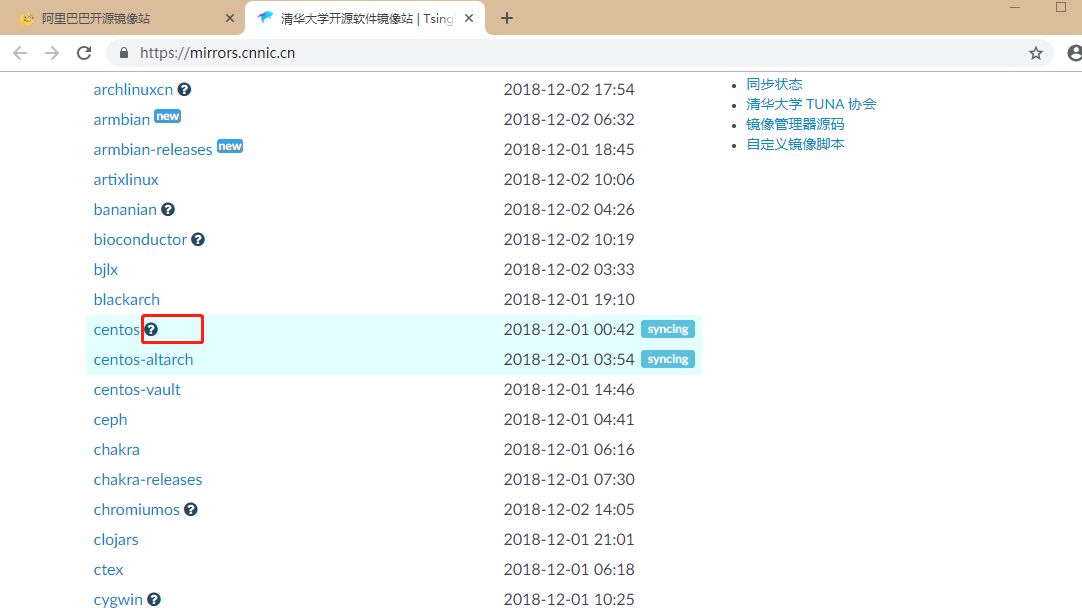Open the cygwin mirror link

[x=118, y=600]
